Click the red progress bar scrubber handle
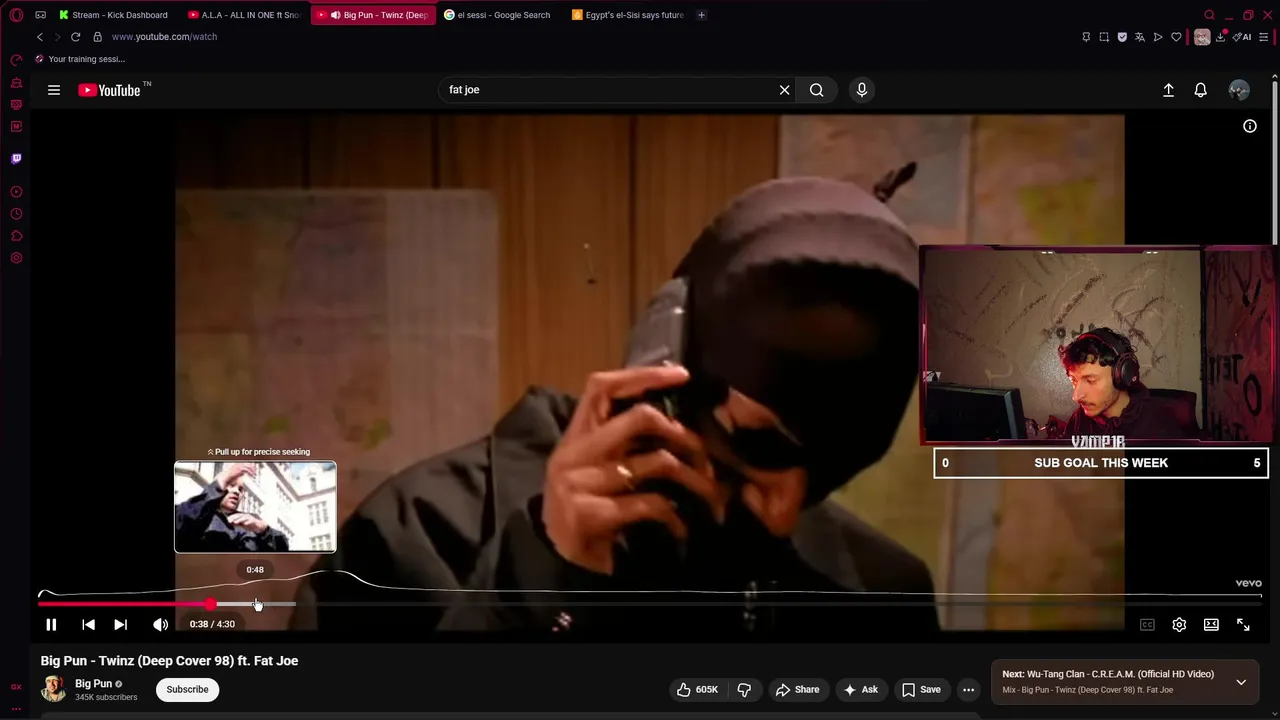The image size is (1280, 720). 211,604
